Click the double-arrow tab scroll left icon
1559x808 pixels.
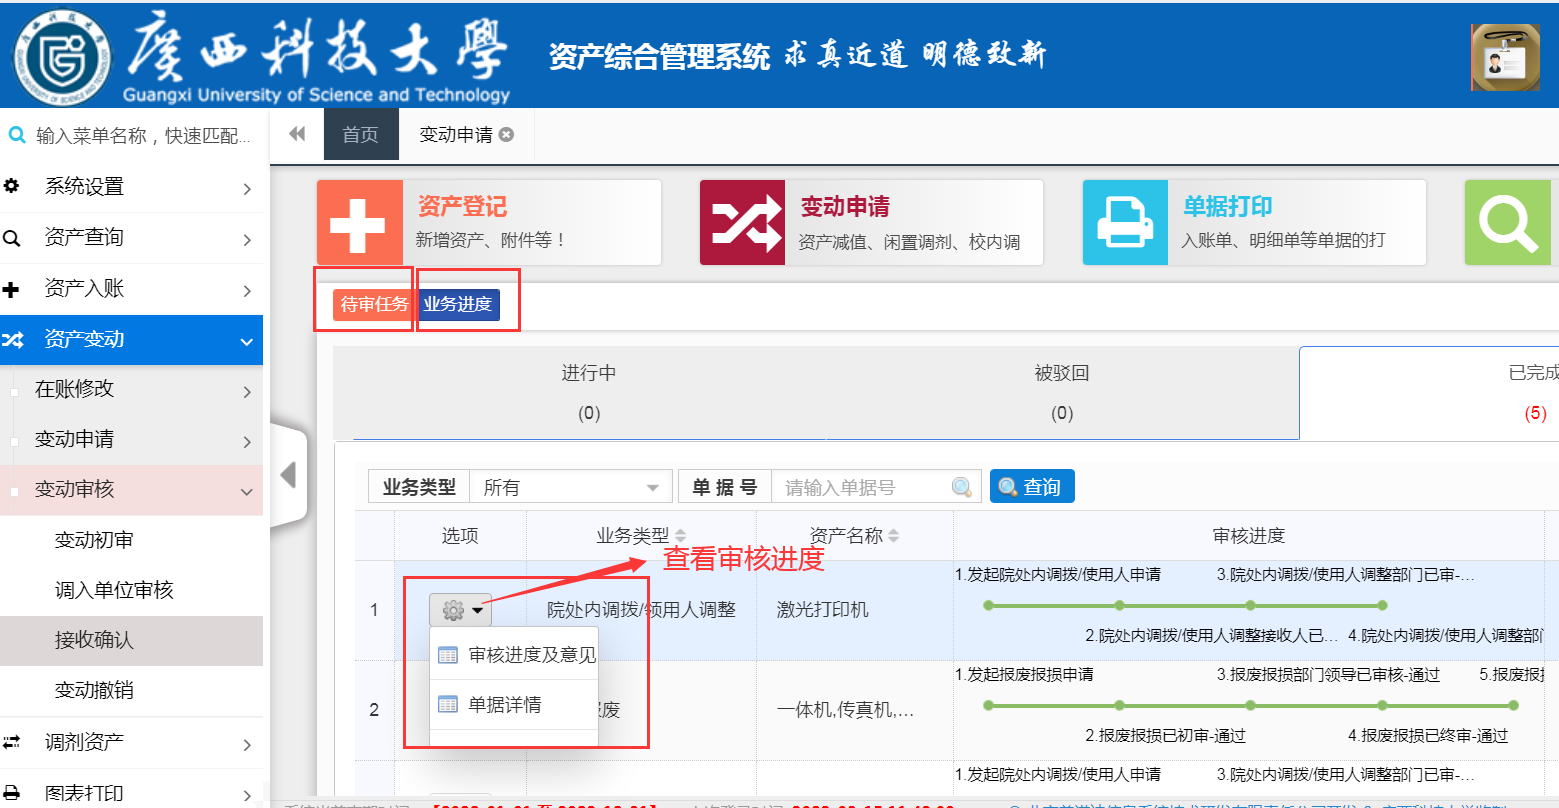[297, 134]
